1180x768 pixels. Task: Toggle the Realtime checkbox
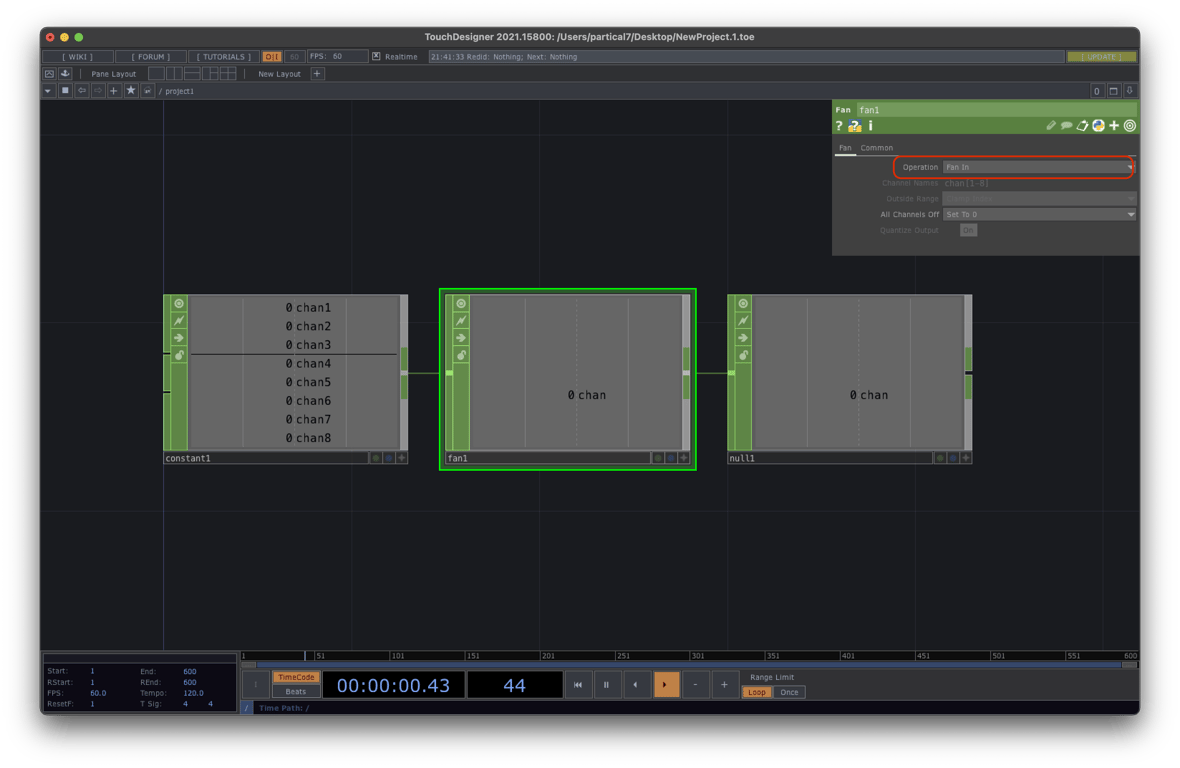pos(376,56)
